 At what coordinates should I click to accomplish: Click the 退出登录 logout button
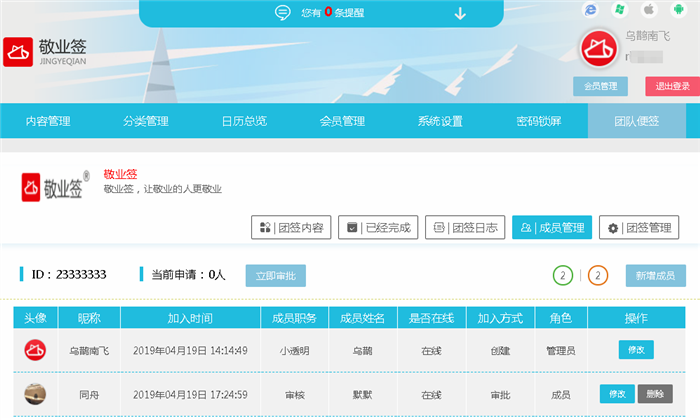point(666,86)
